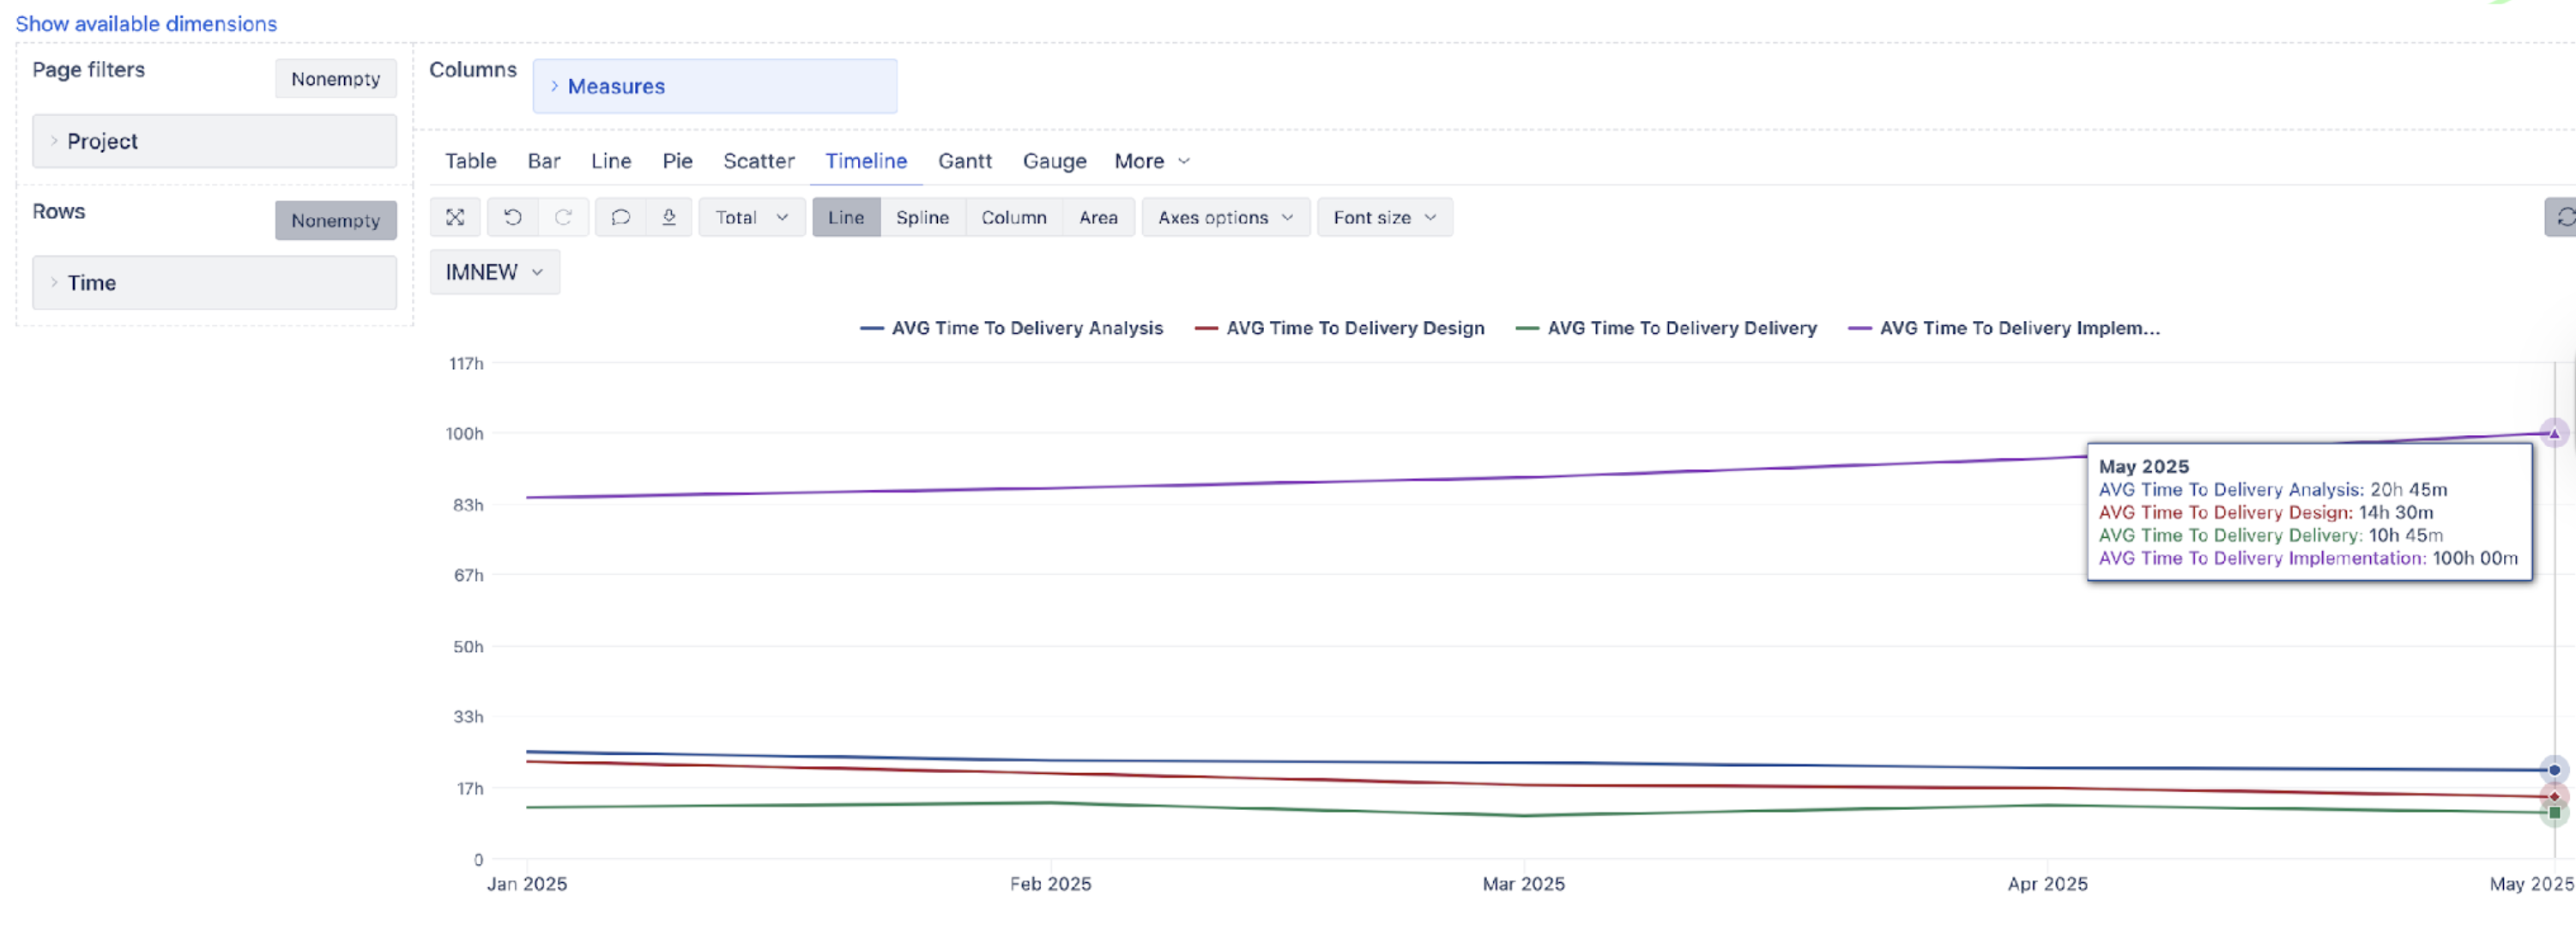Open the Axes options dropdown
2576x925 pixels.
pyautogui.click(x=1225, y=217)
